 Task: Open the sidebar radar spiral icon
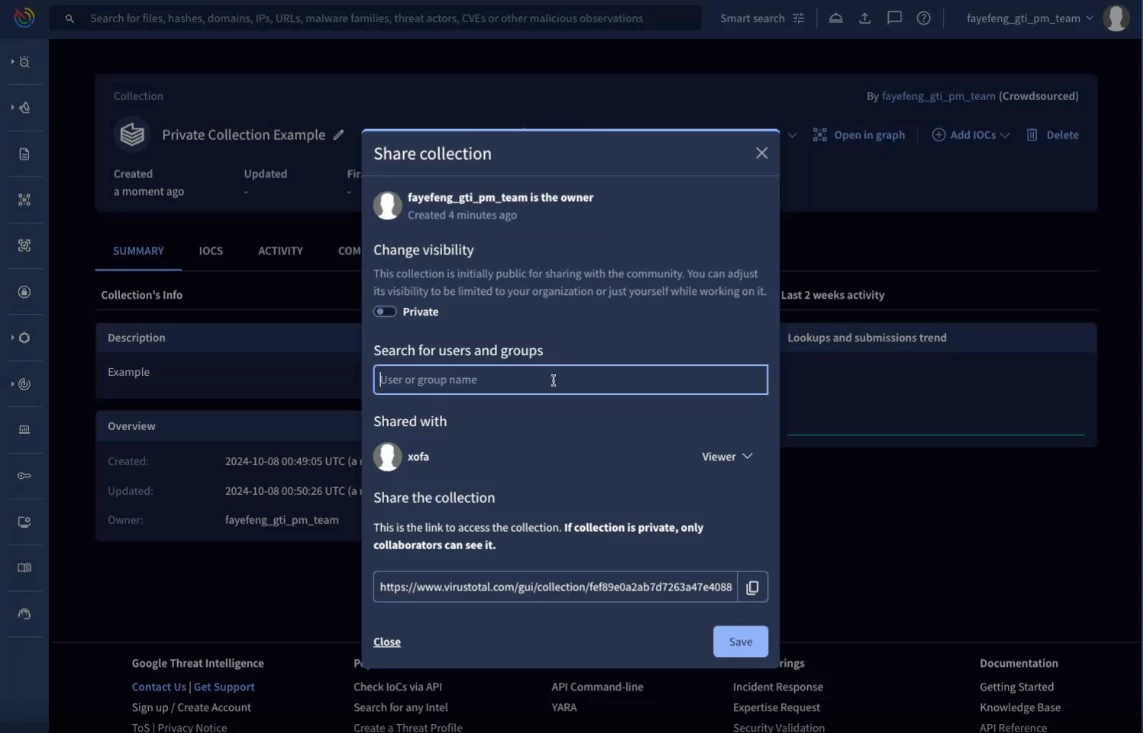(x=25, y=384)
